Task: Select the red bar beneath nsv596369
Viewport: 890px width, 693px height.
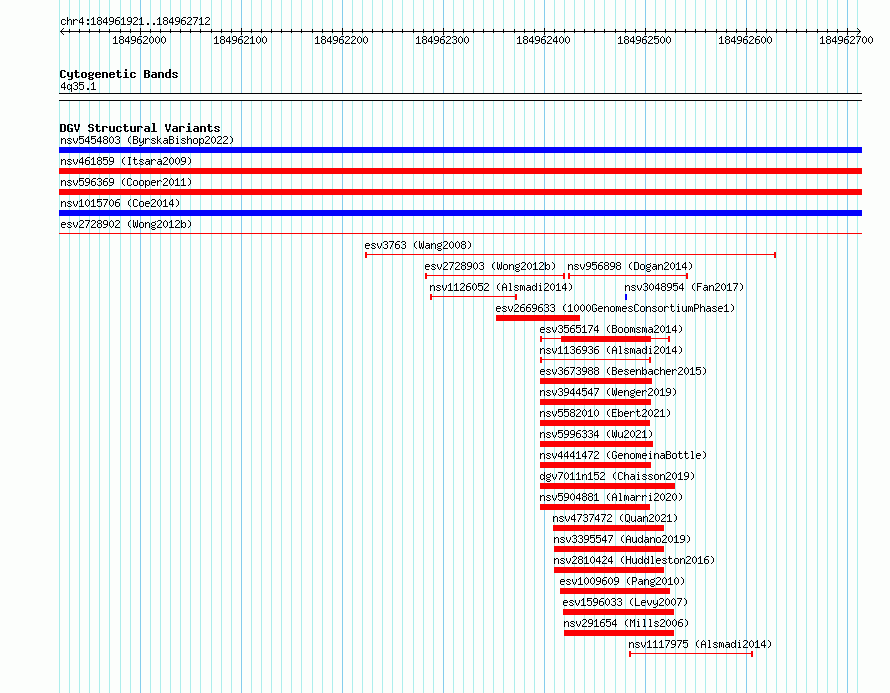Action: click(x=460, y=192)
